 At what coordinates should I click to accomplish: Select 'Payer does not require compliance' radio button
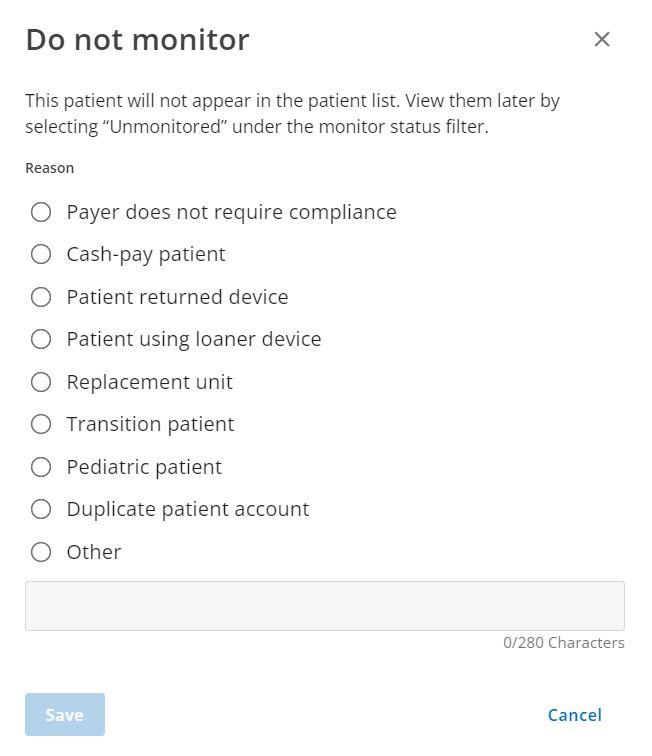coord(41,212)
